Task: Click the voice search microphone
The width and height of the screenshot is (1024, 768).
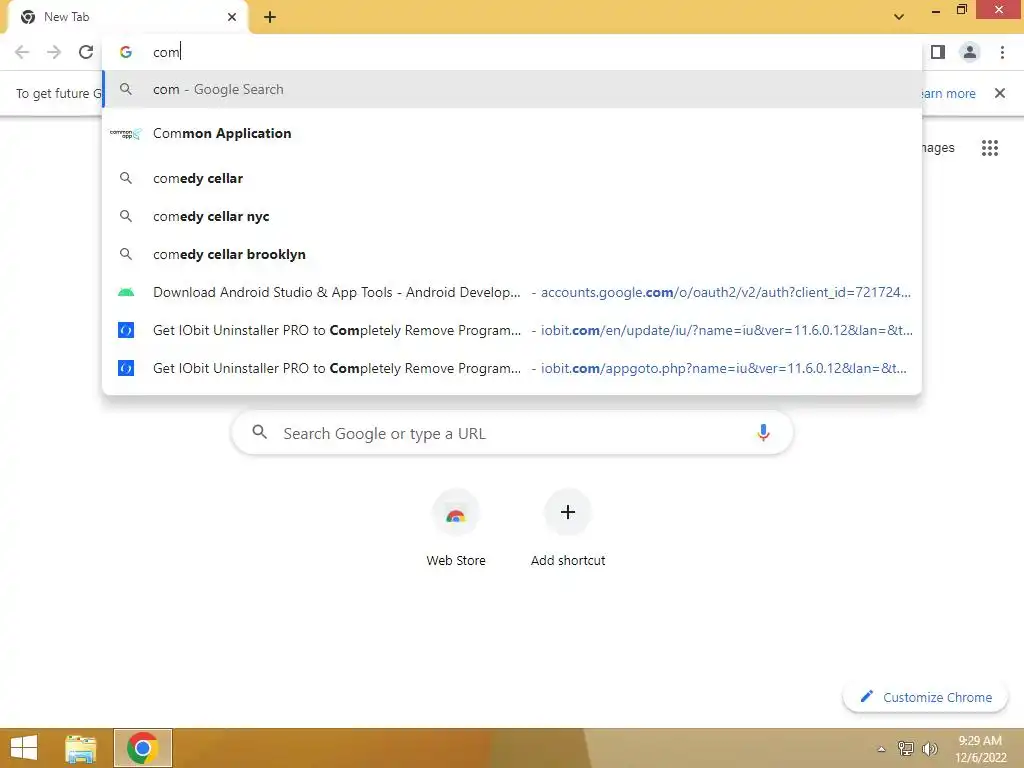Action: [763, 433]
